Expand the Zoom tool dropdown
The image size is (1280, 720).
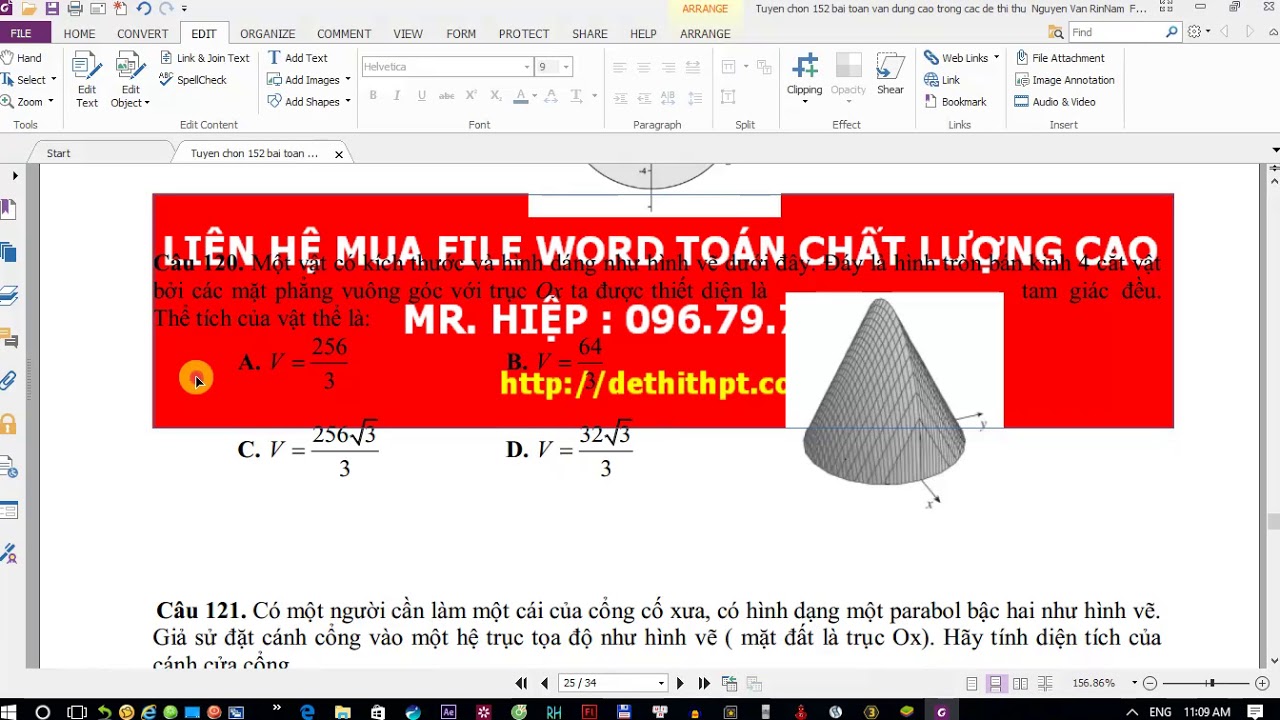(51, 102)
